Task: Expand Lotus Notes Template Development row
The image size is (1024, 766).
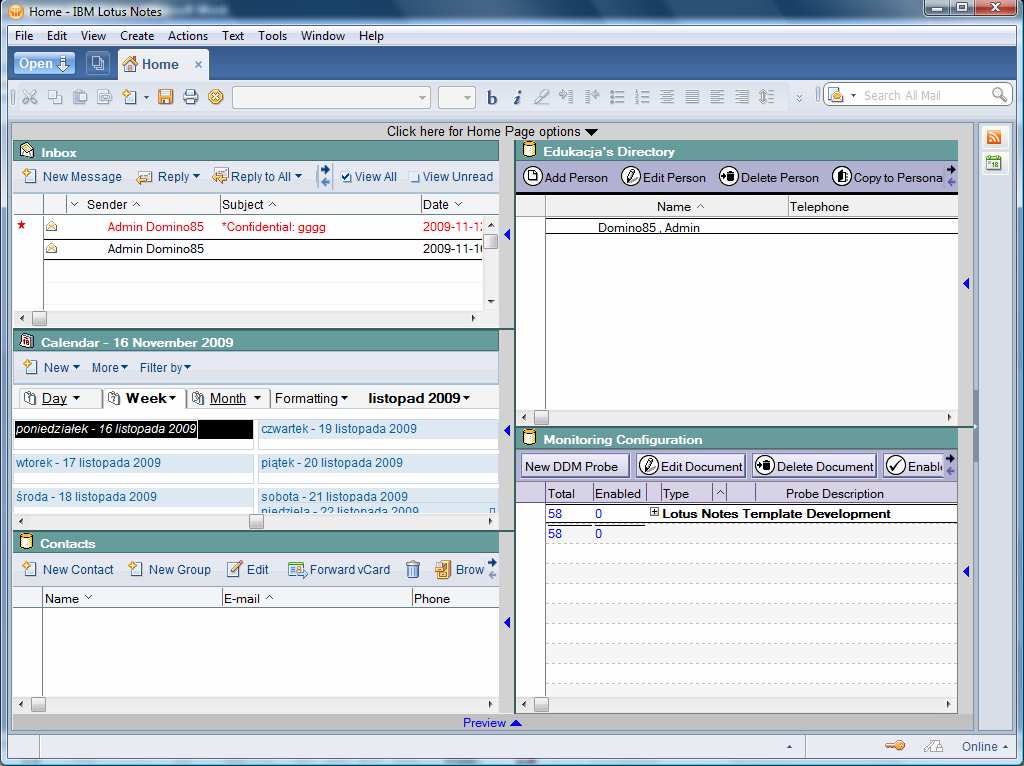Action: 654,513
